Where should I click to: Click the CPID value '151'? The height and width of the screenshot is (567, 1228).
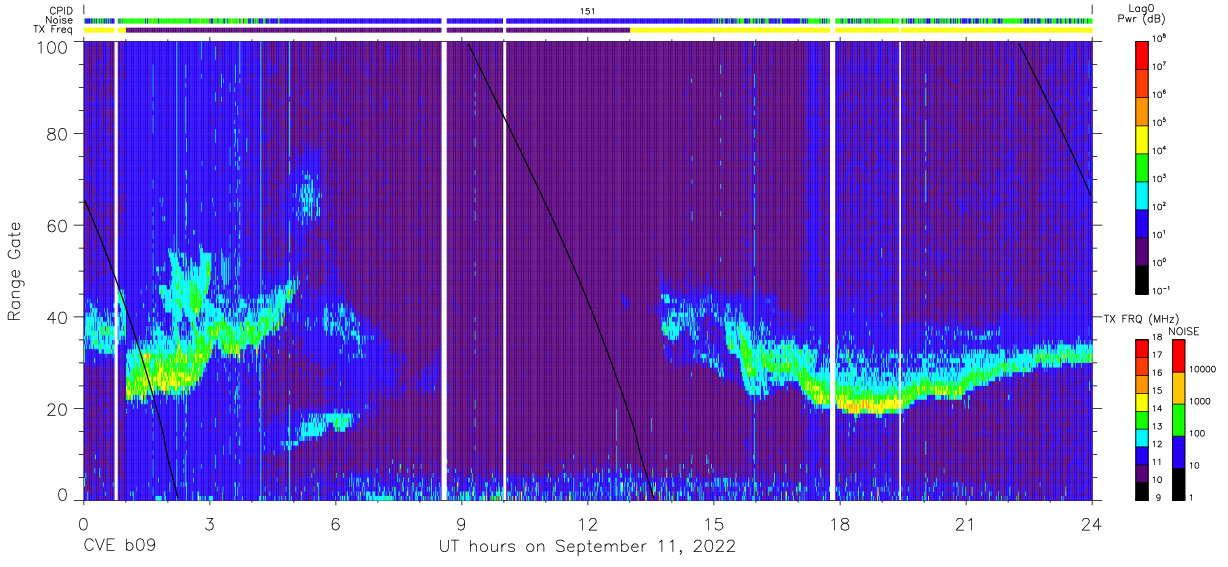coord(588,10)
